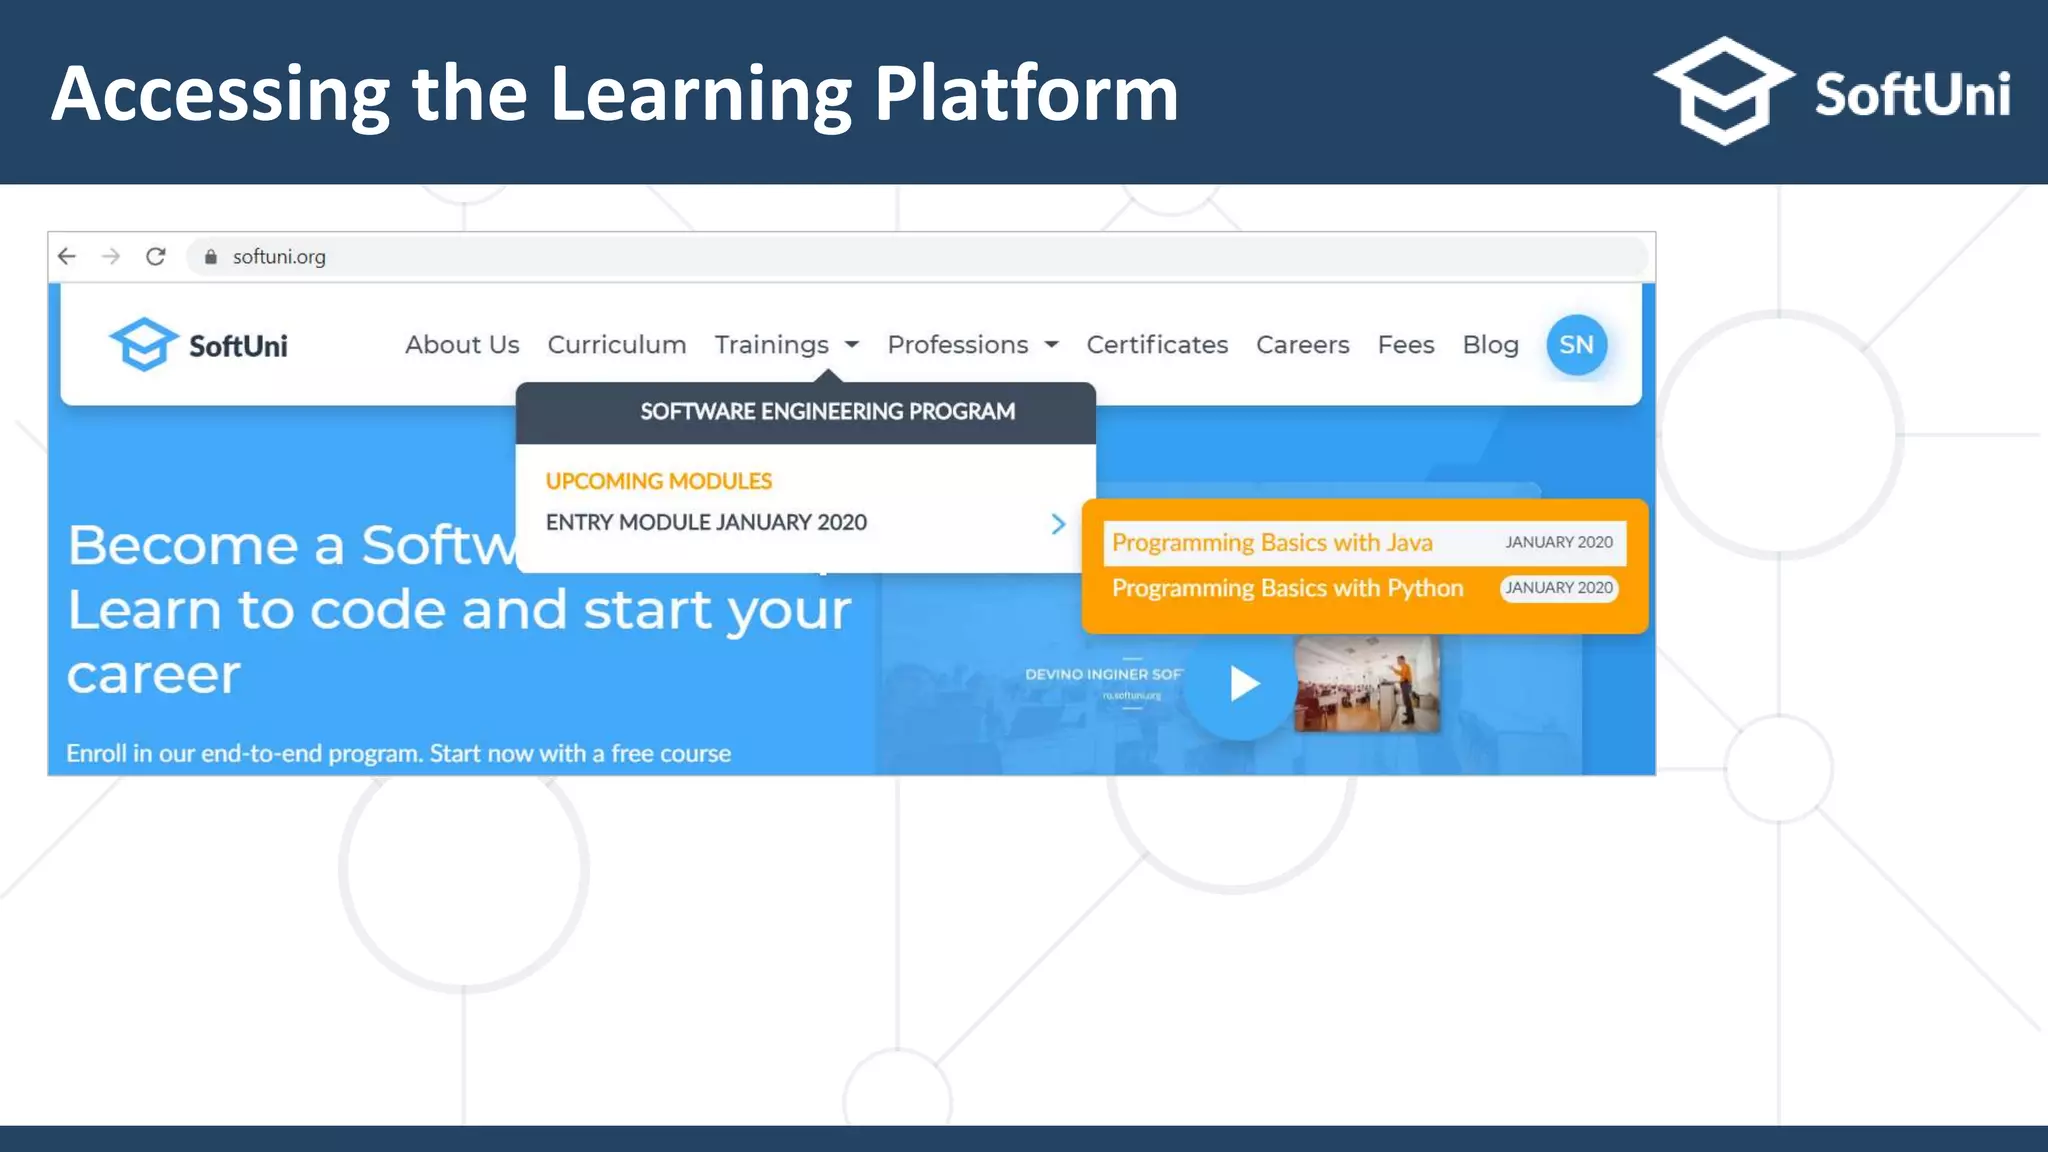Open the SN user profile avatar

1577,345
